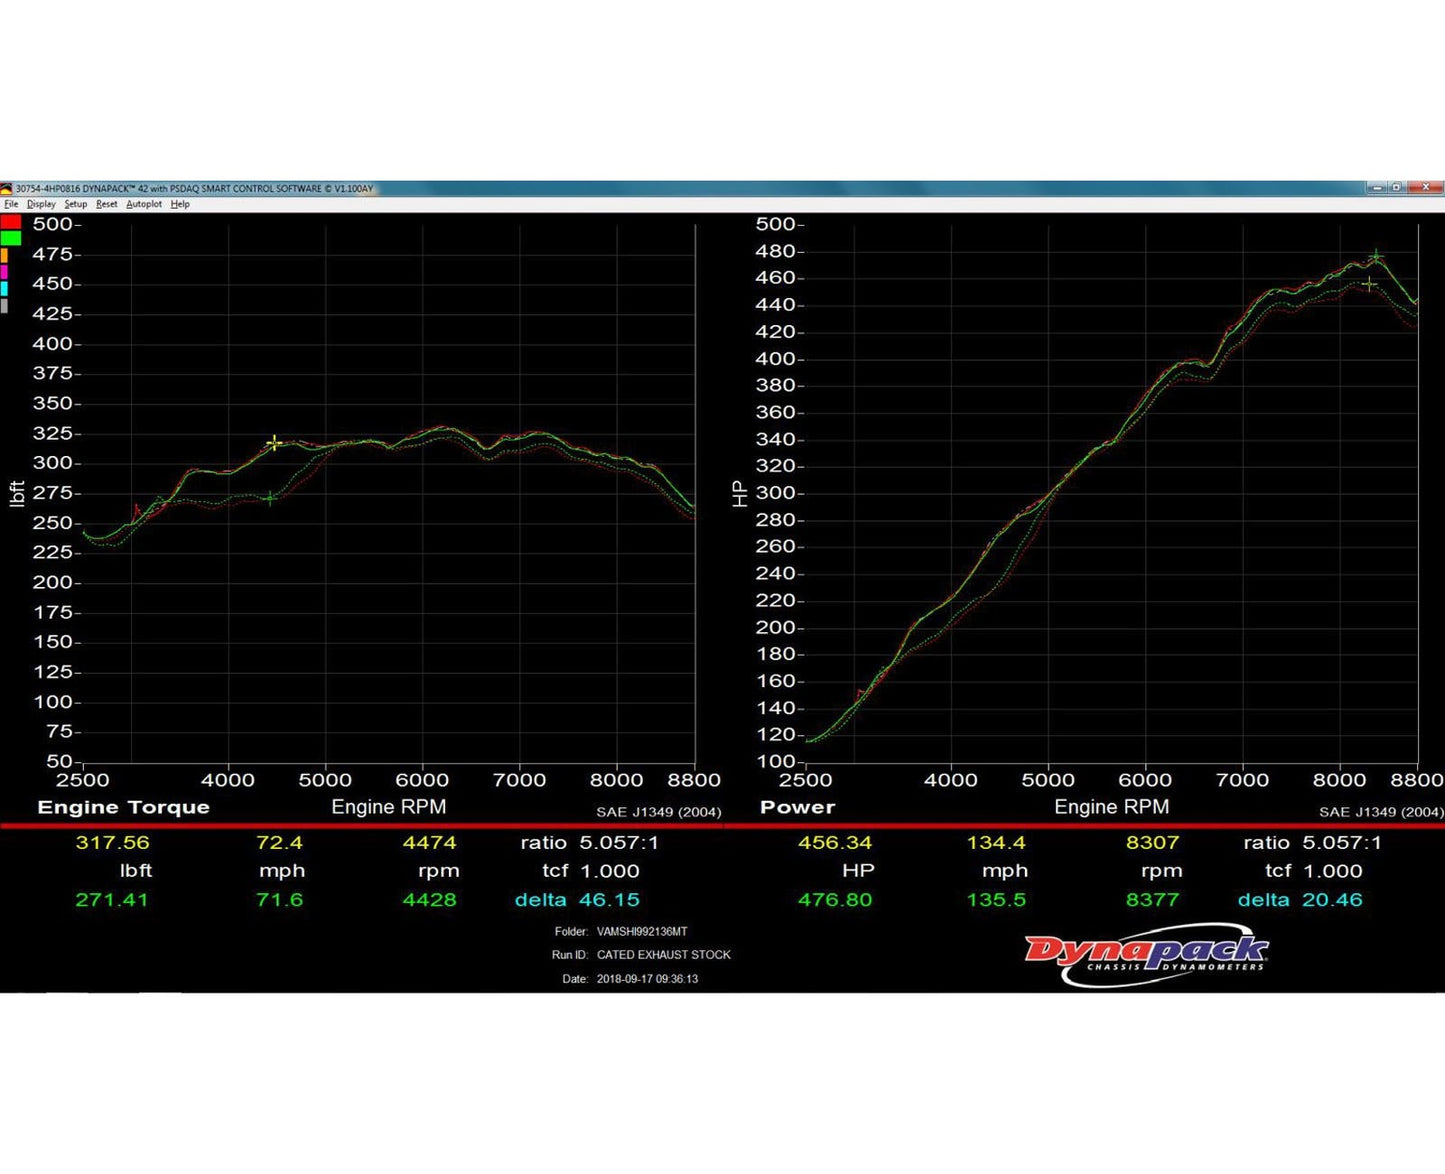Click the SAE J1349 label under the torque plot
The image size is (1445, 1174).
tap(660, 811)
